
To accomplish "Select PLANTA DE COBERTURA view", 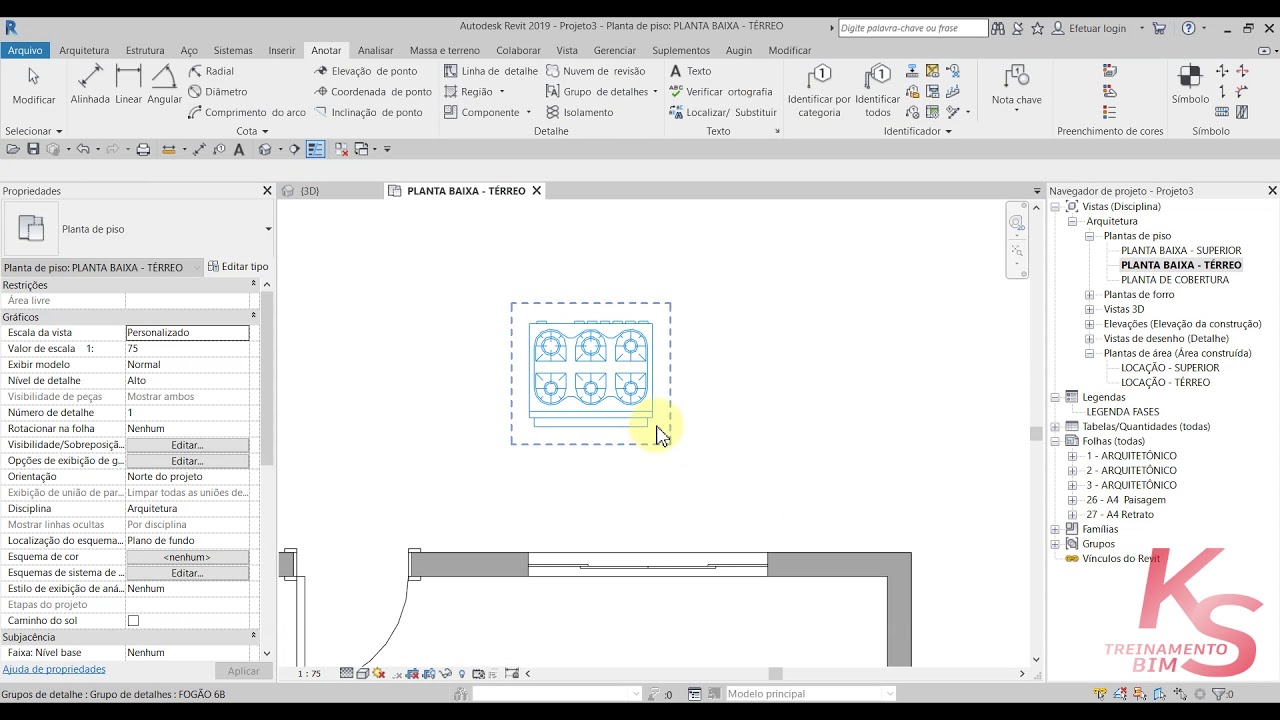I will pos(1174,280).
